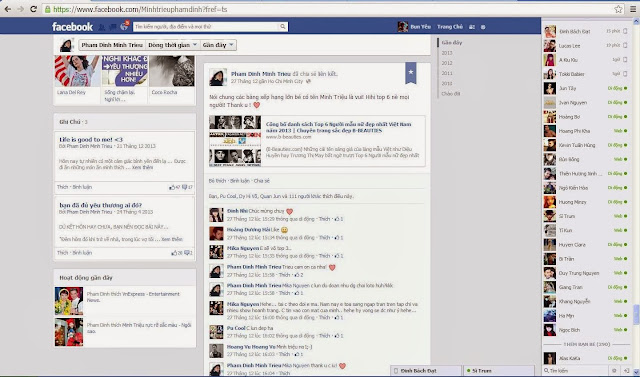Open the Lana Del Rey thumbnail
This screenshot has height=377, width=640.
77,71
